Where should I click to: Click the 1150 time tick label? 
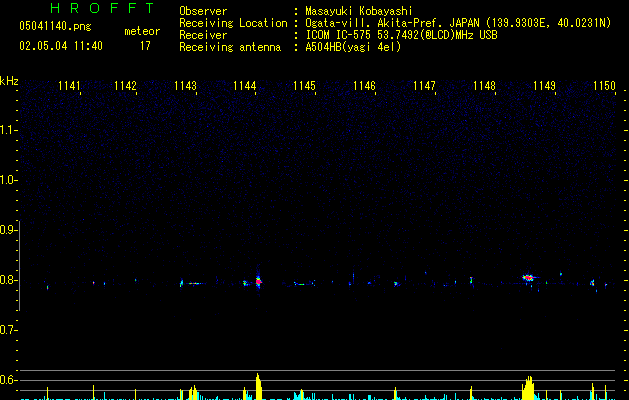click(604, 86)
